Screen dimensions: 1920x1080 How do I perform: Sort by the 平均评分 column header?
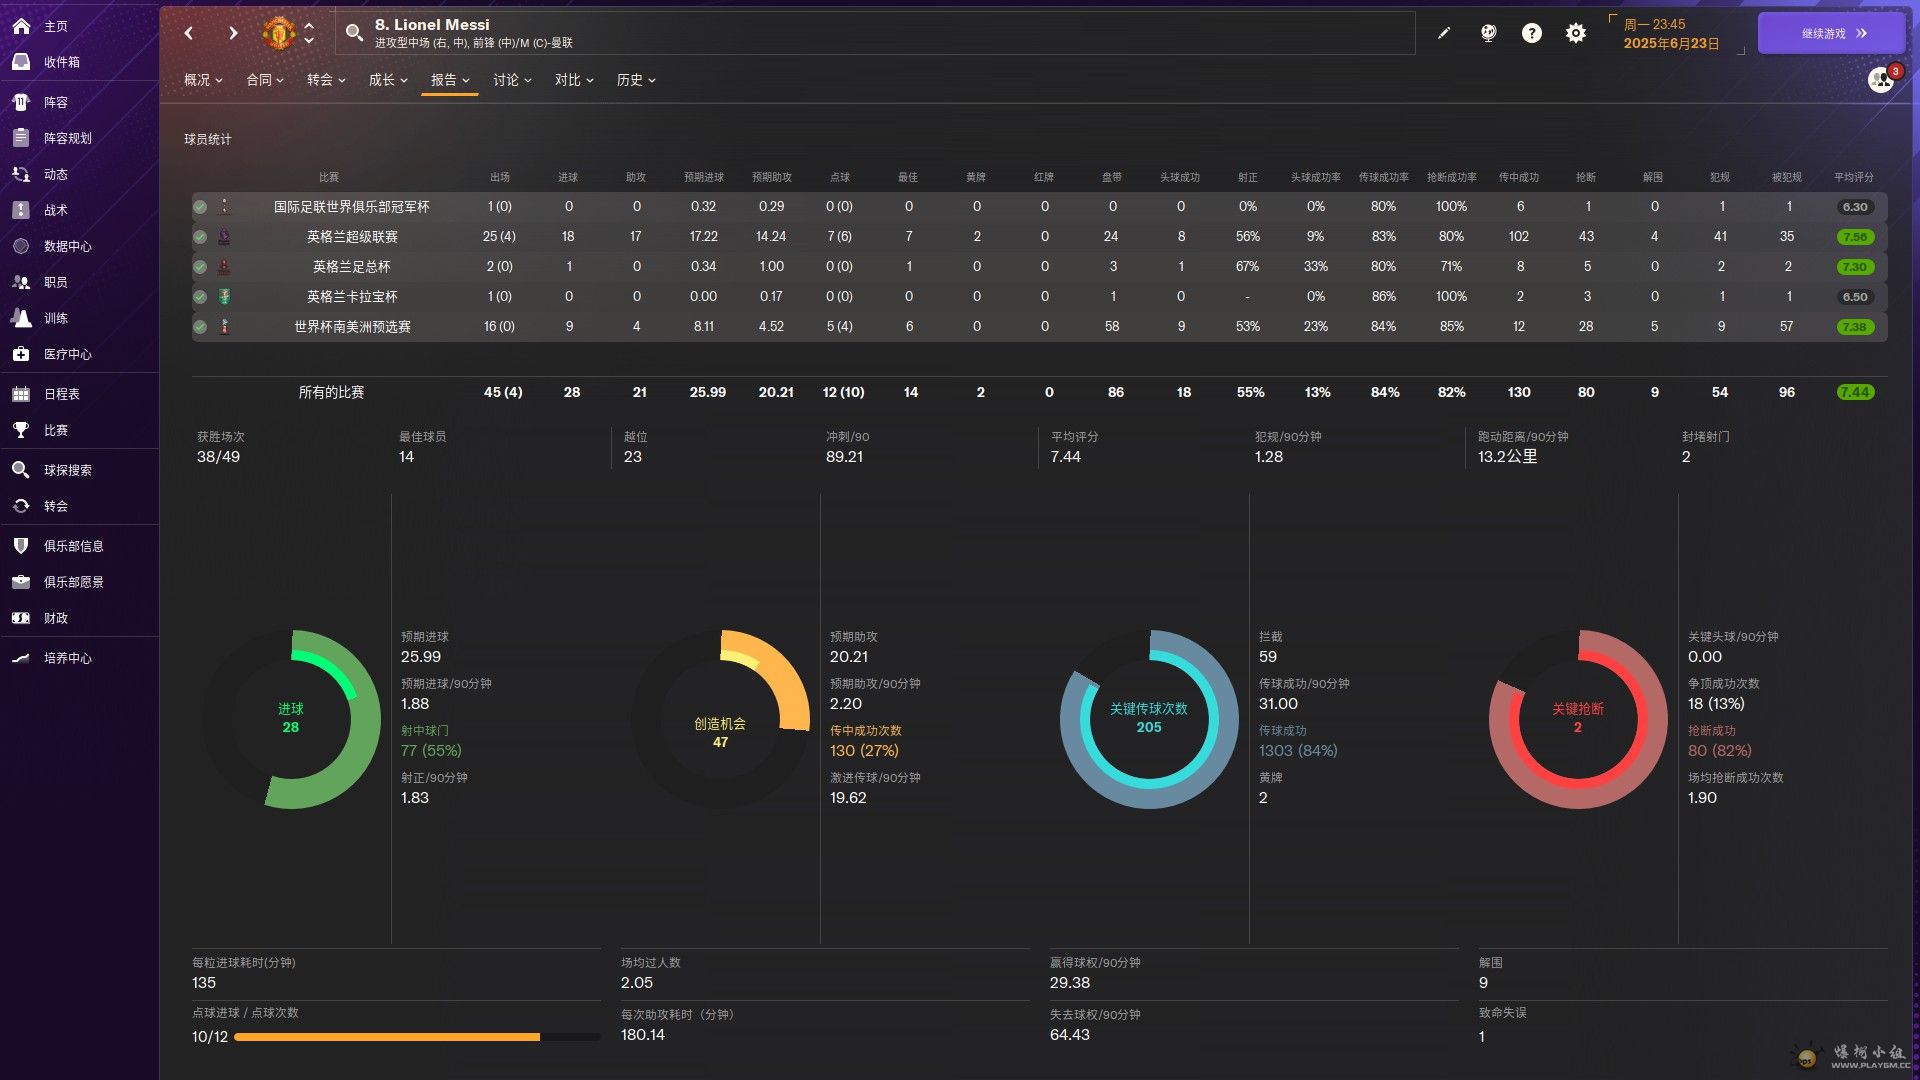(x=1854, y=177)
